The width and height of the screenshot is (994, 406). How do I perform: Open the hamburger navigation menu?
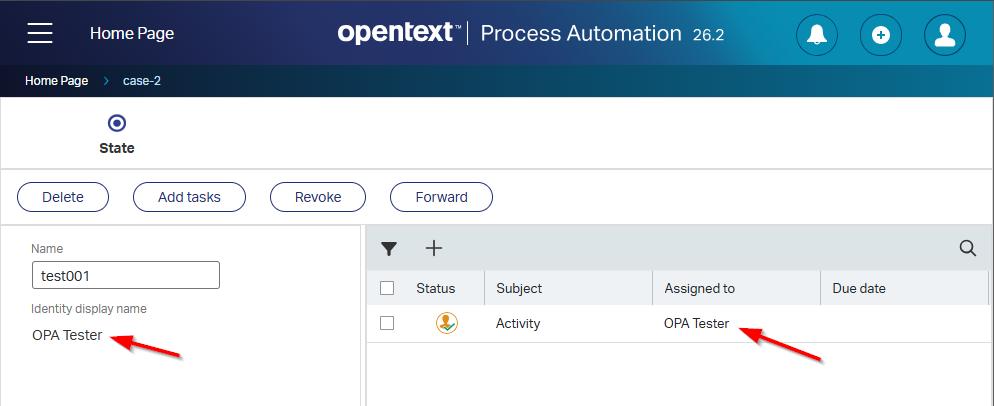(40, 33)
